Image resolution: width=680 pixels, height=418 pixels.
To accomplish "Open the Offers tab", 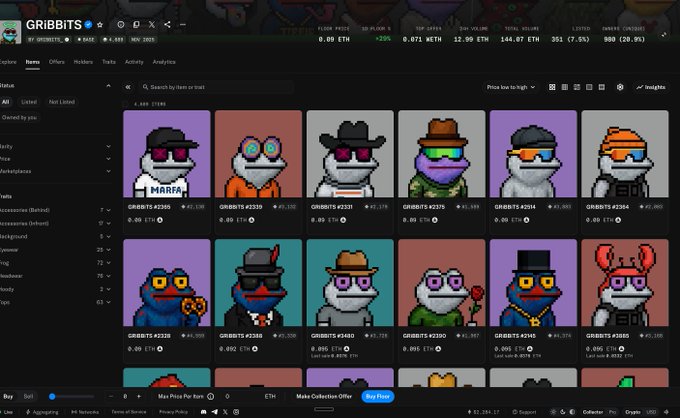I will pyautogui.click(x=56, y=62).
